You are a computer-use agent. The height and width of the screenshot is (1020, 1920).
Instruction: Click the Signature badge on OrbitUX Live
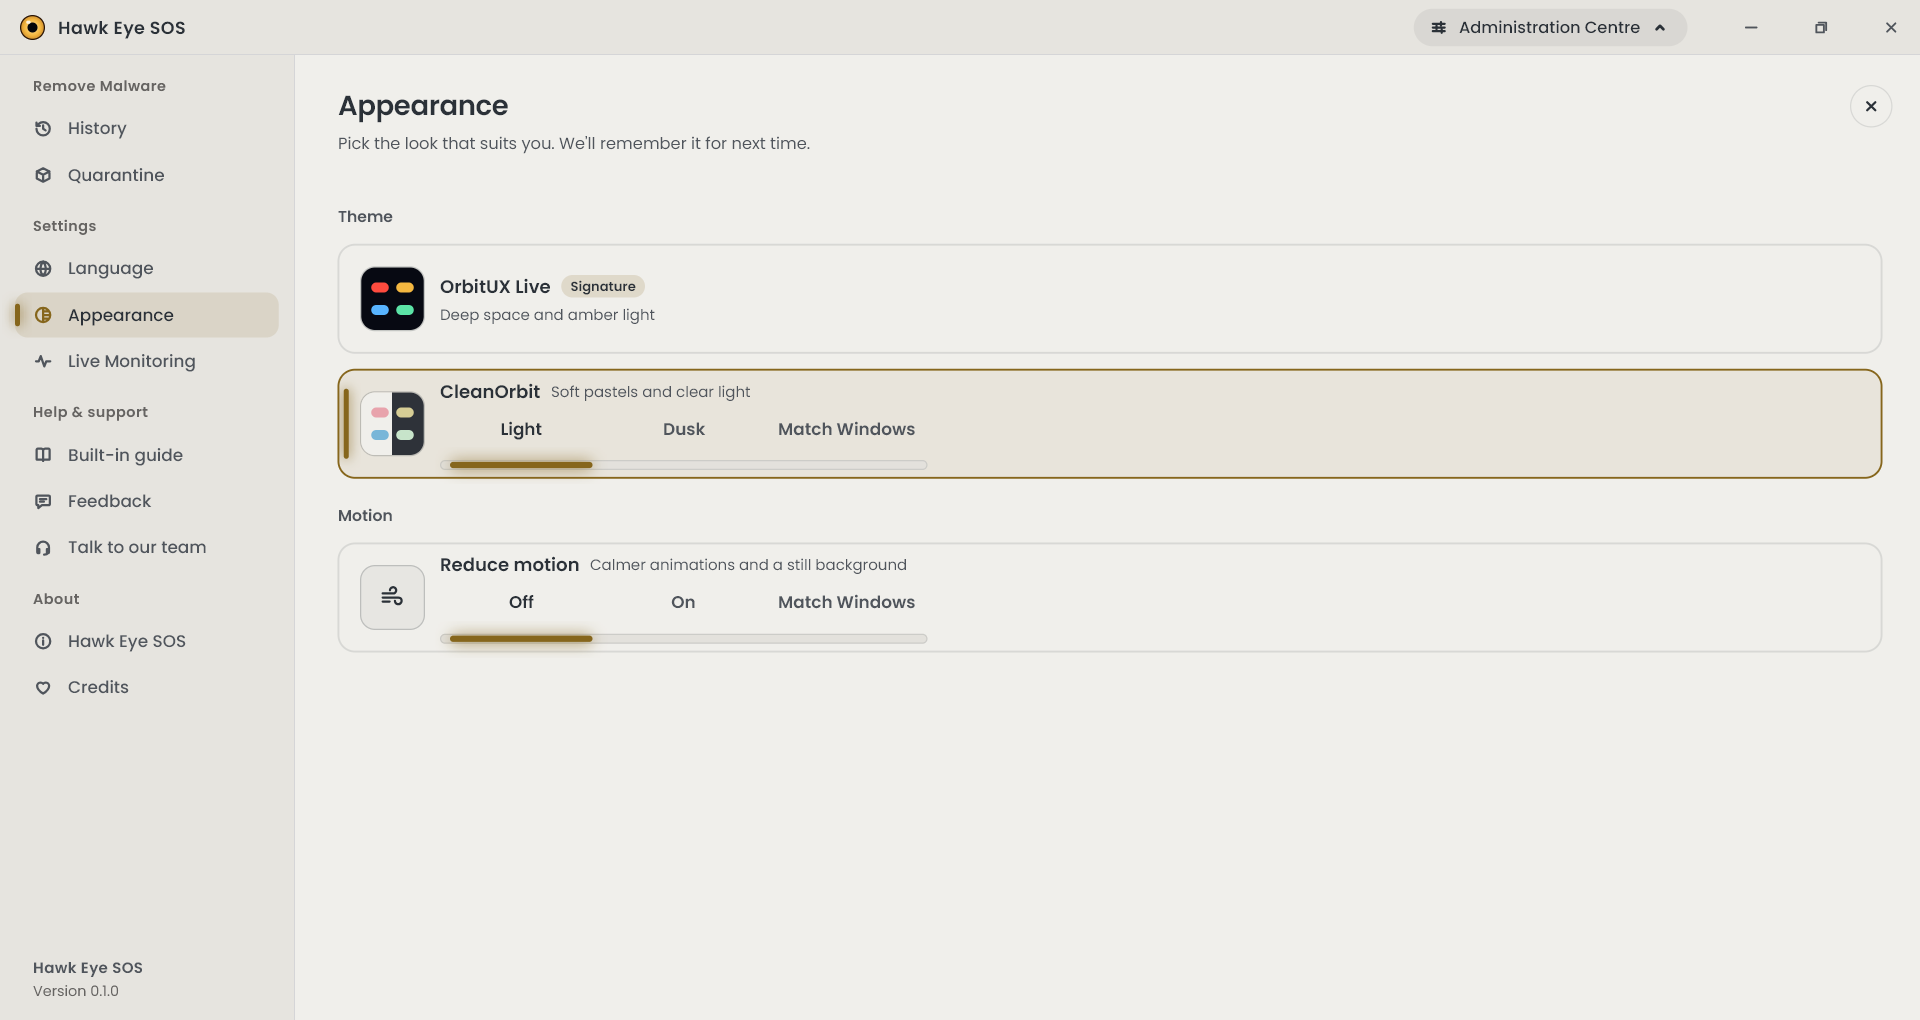[603, 286]
